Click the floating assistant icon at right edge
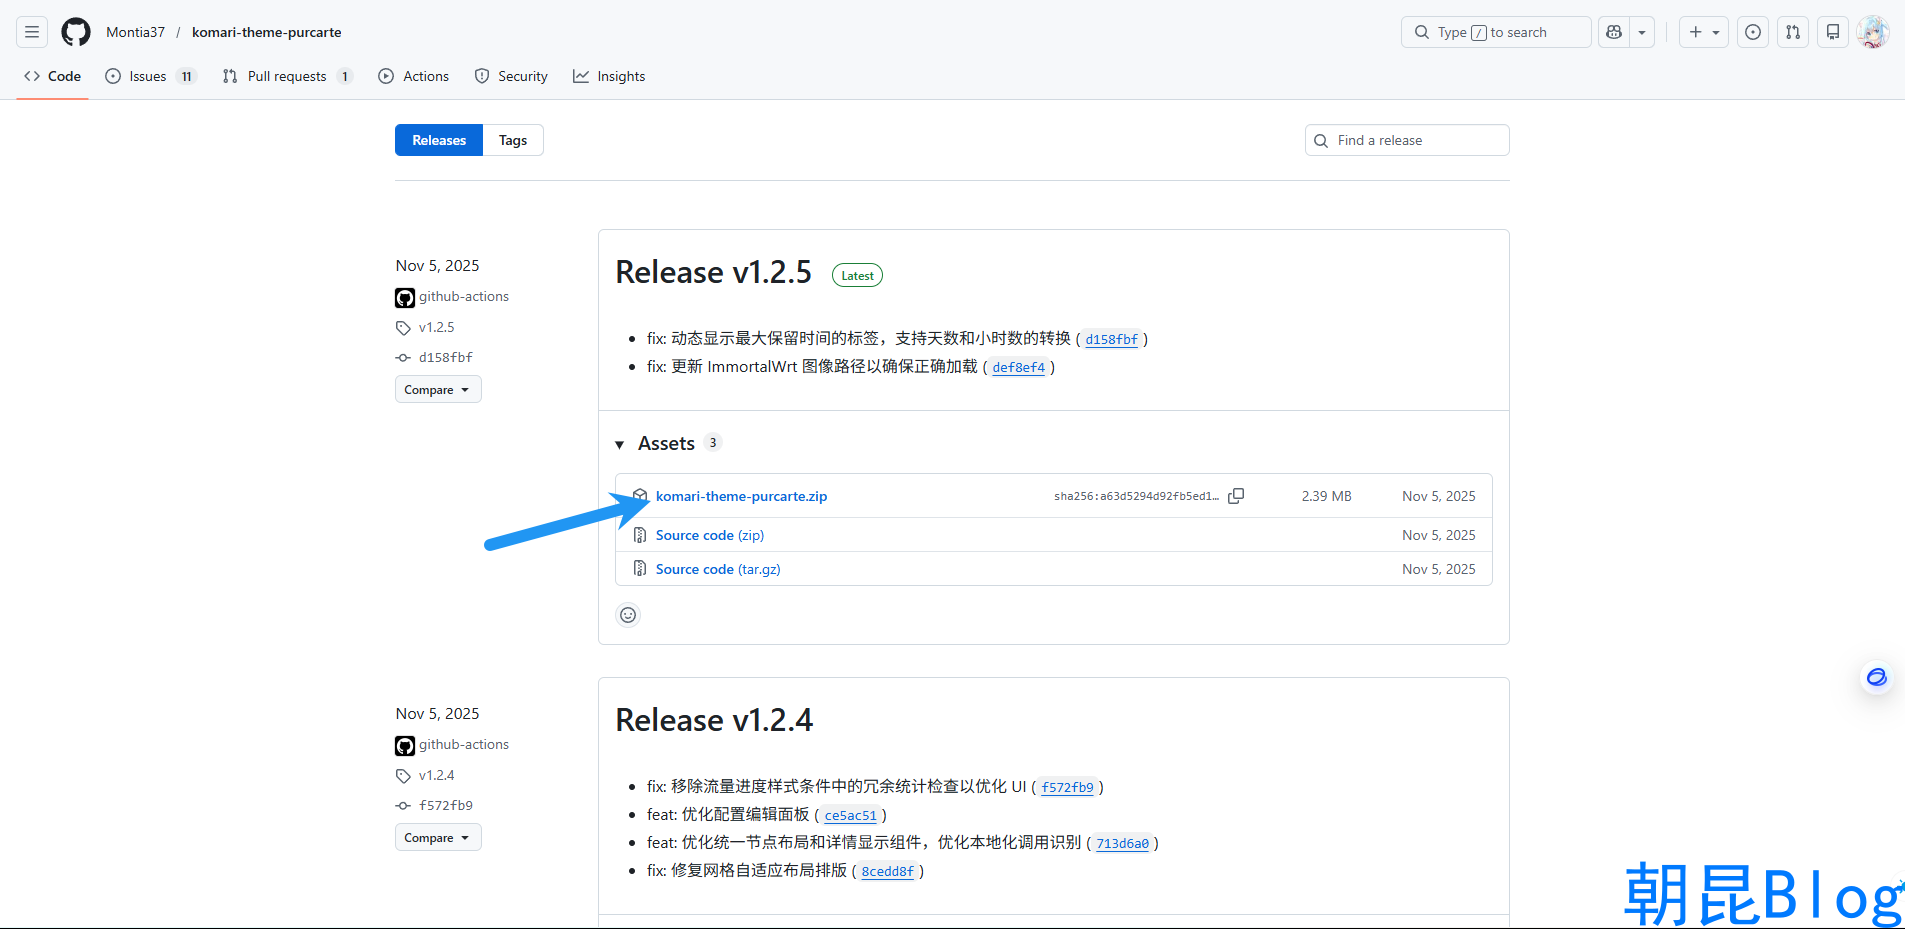This screenshot has height=929, width=1905. [1877, 678]
